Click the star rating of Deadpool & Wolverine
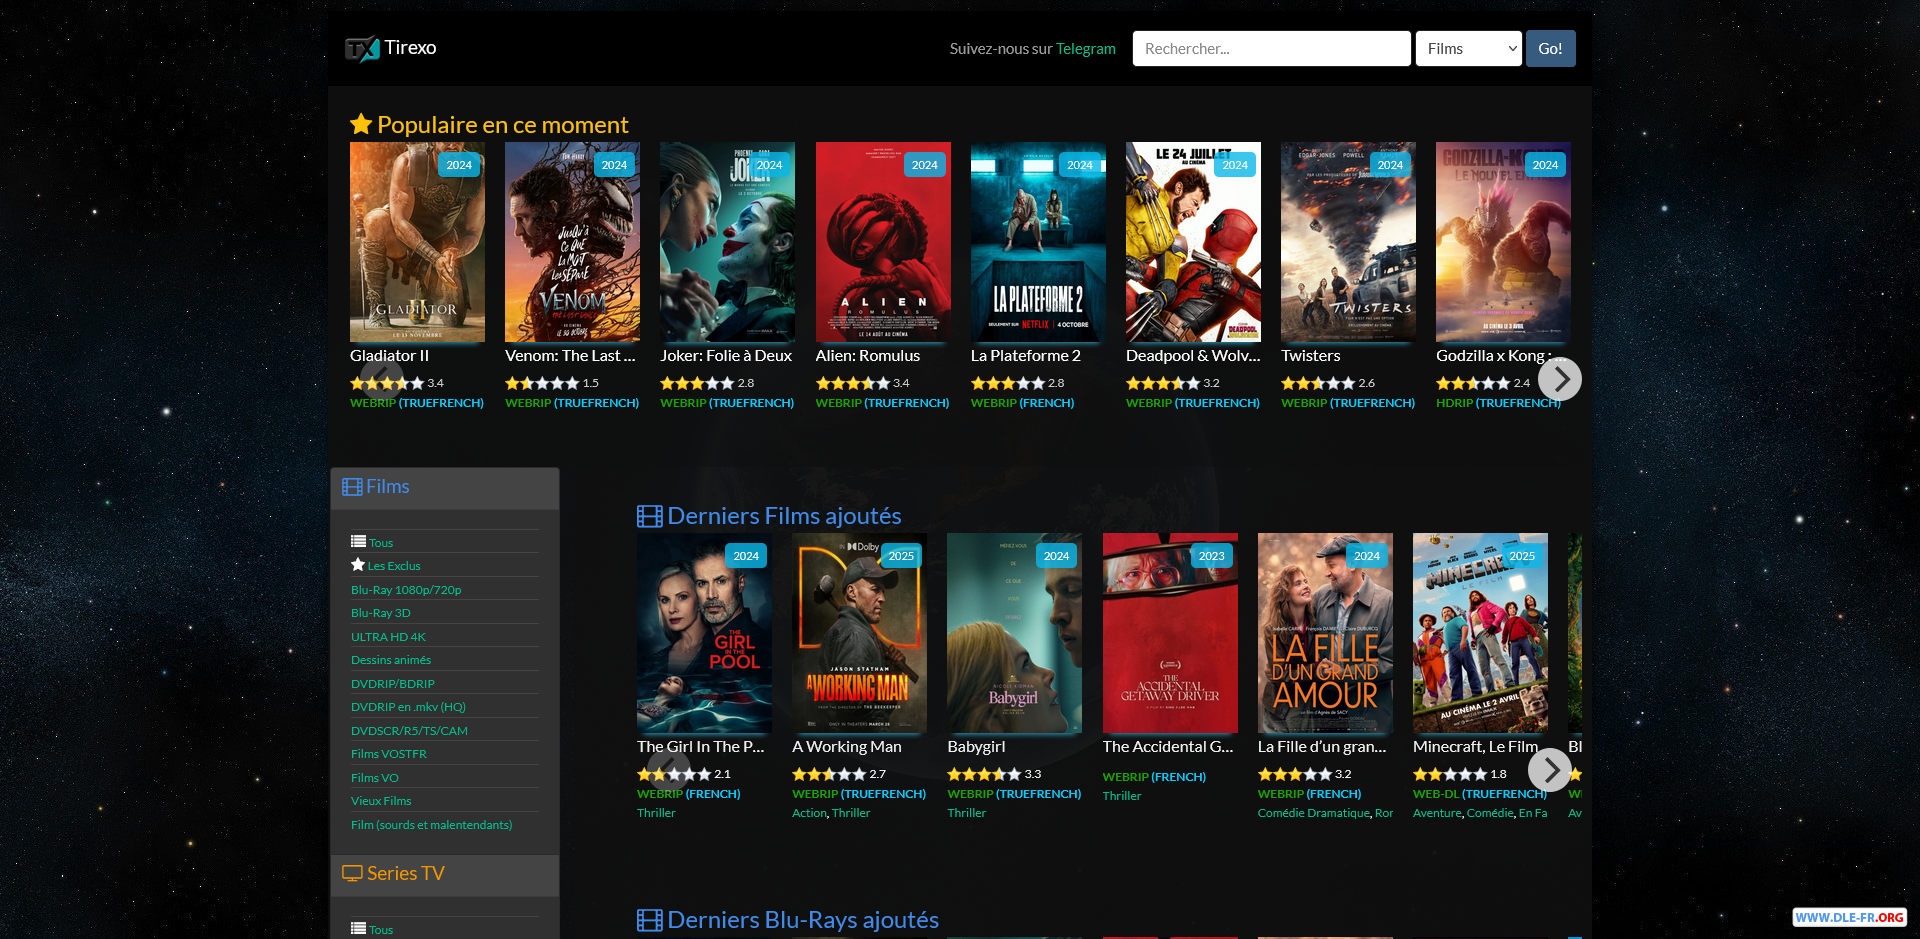This screenshot has height=939, width=1920. click(x=1163, y=383)
